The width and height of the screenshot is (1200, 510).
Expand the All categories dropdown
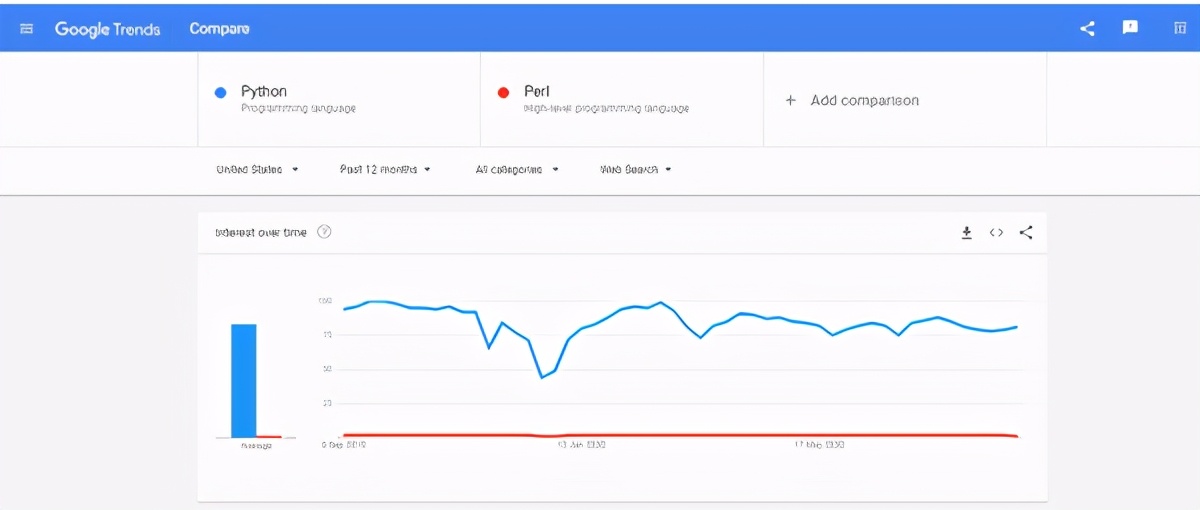(517, 170)
